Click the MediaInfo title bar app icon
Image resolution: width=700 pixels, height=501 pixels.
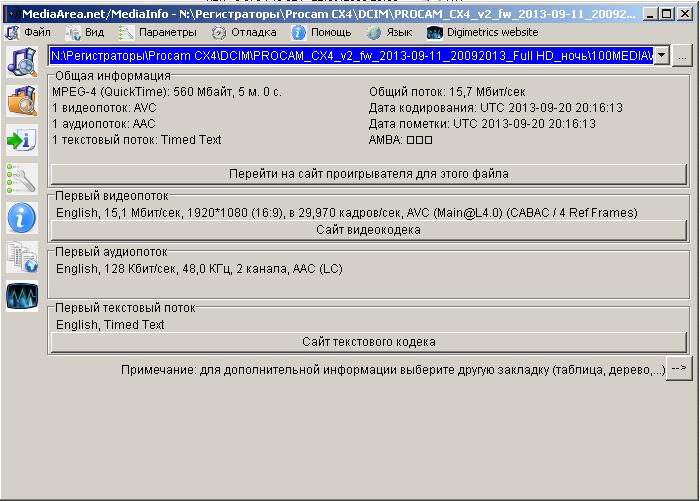pos(11,15)
